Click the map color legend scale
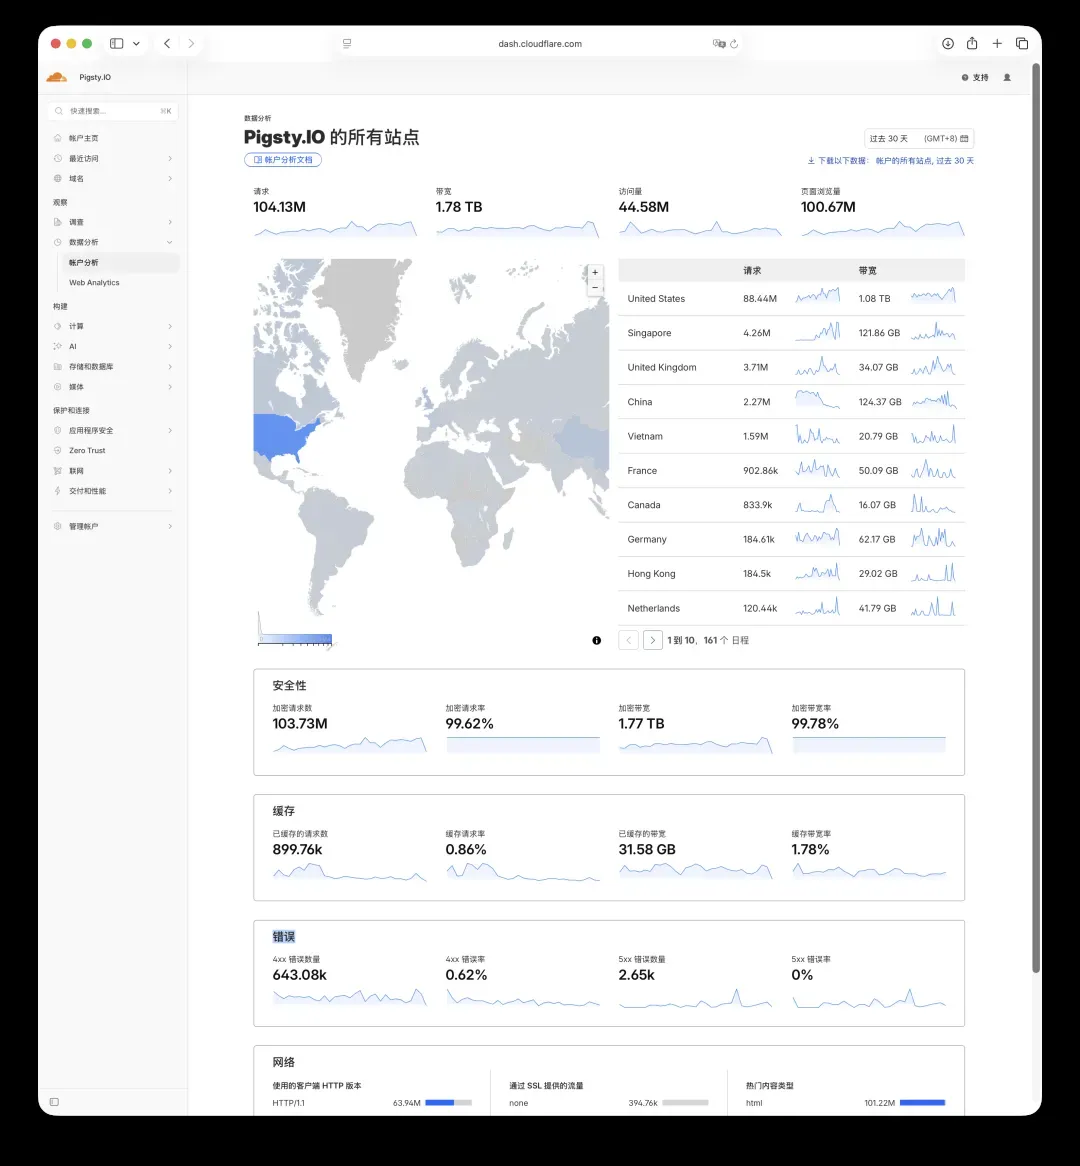 click(x=295, y=639)
